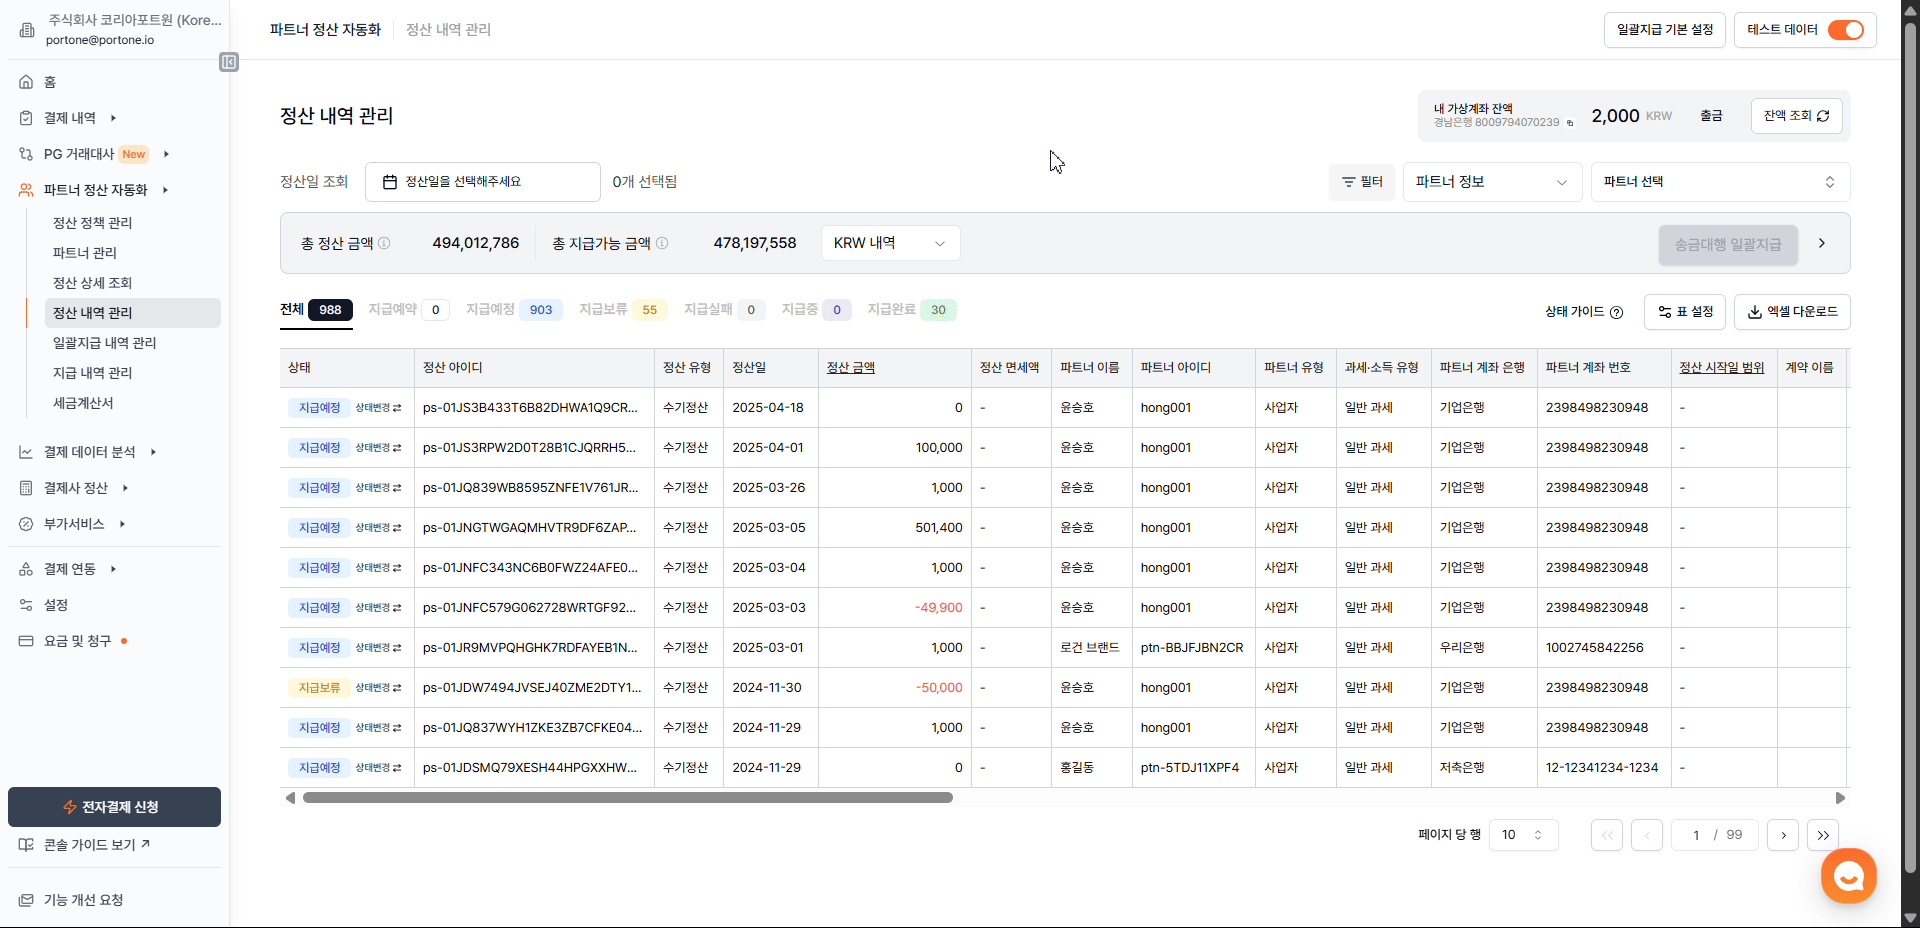Click the 표 설정 button
Viewport: 1920px width, 928px height.
(1685, 312)
